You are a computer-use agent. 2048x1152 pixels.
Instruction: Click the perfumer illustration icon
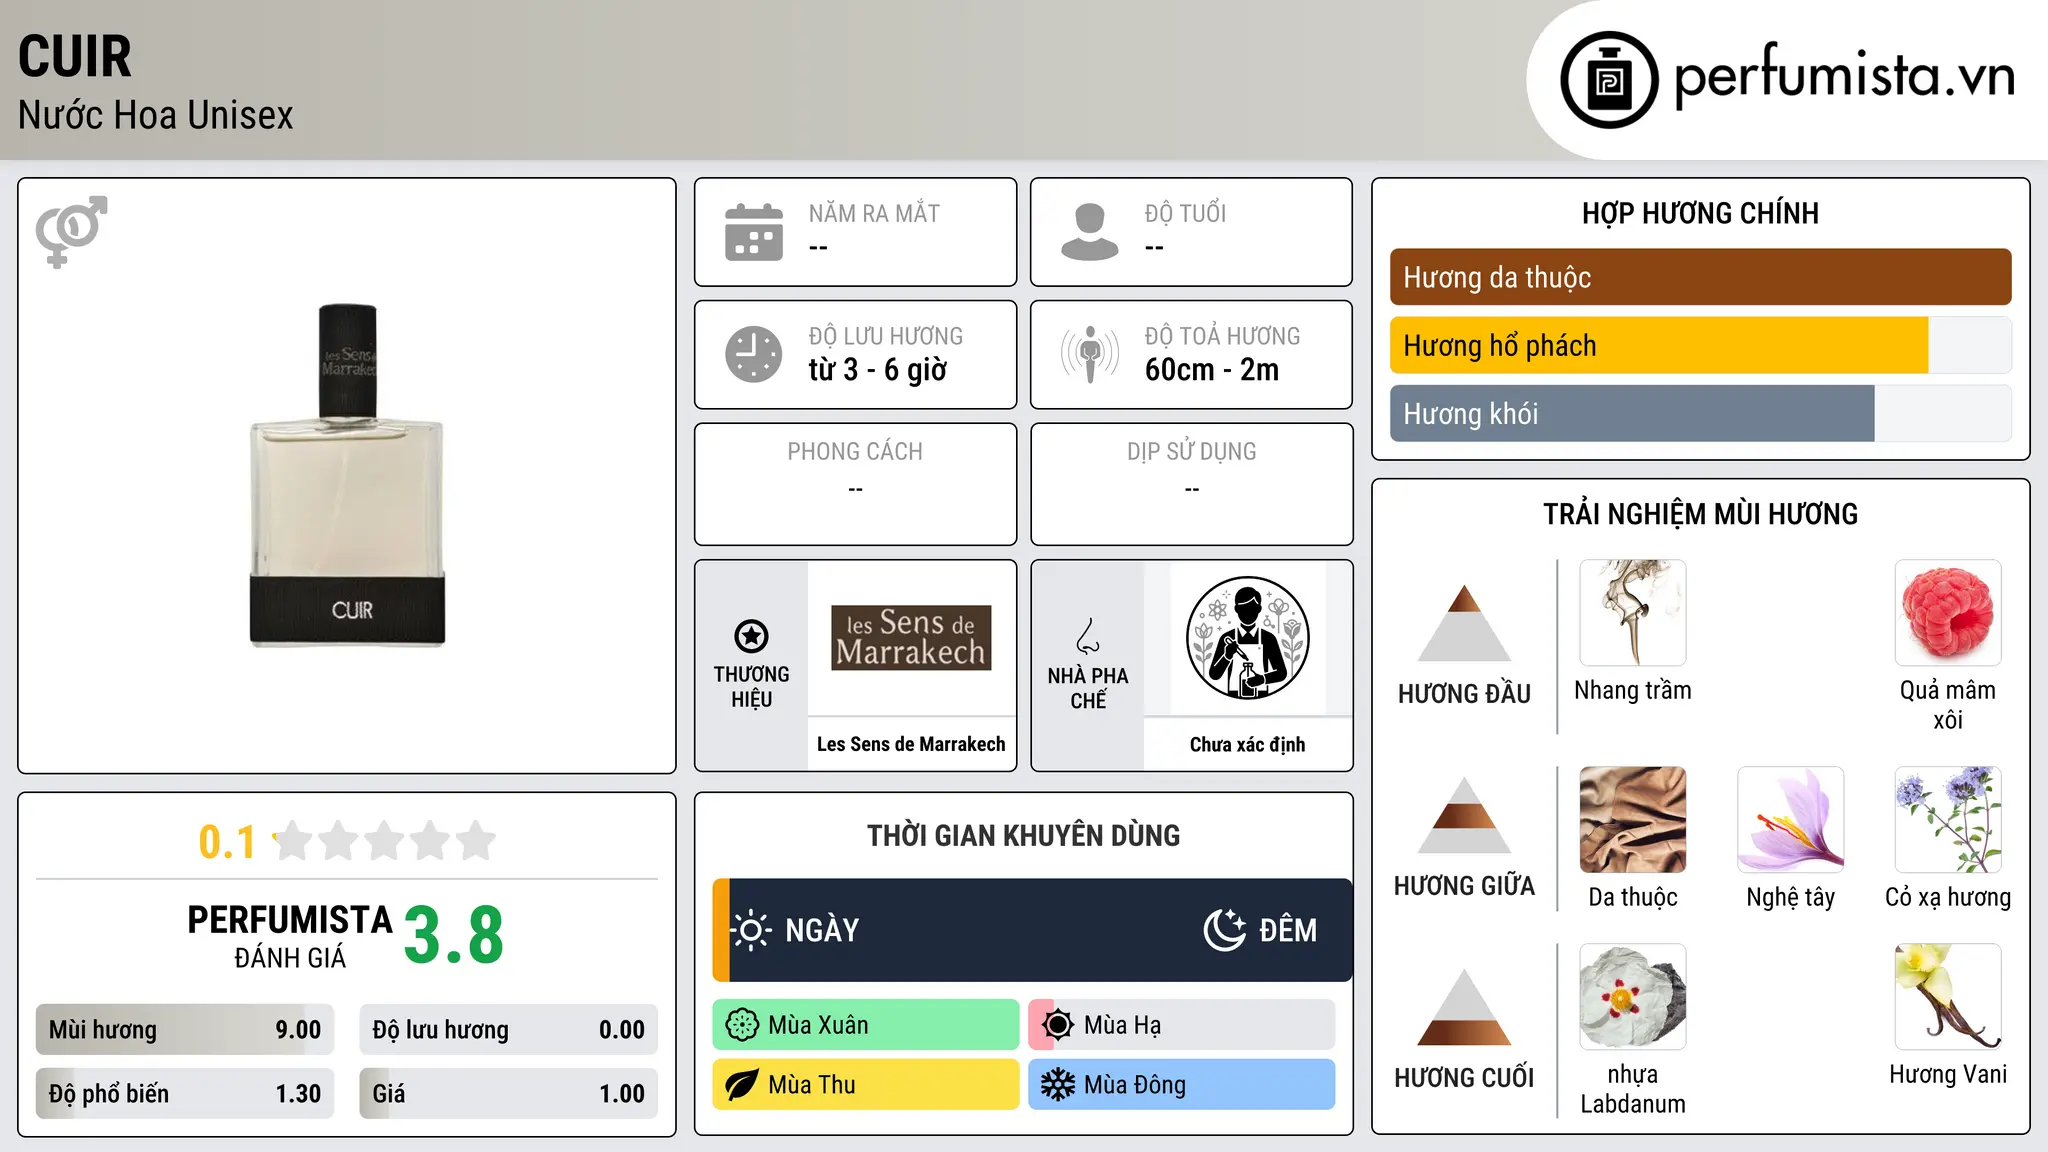tap(1247, 638)
